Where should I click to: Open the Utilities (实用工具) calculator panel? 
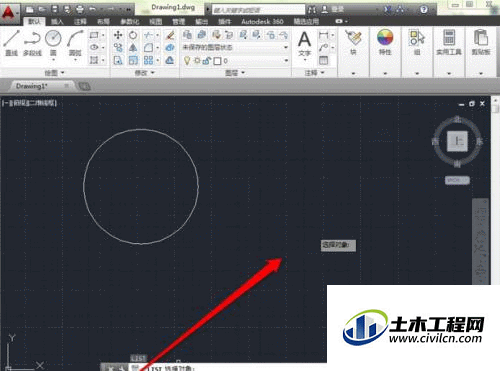(449, 43)
